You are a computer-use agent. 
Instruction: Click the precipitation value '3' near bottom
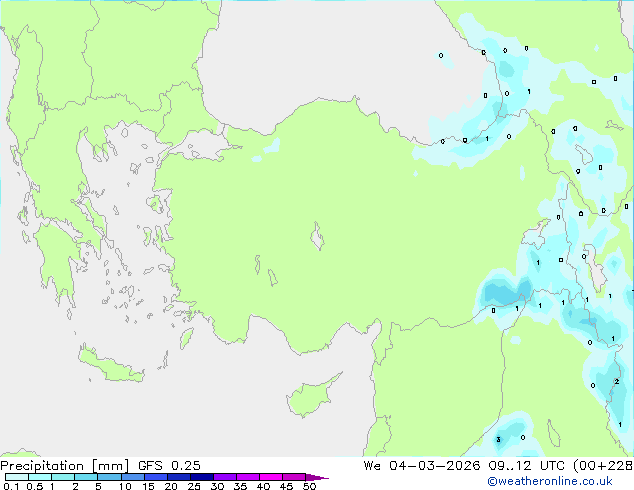[498, 439]
